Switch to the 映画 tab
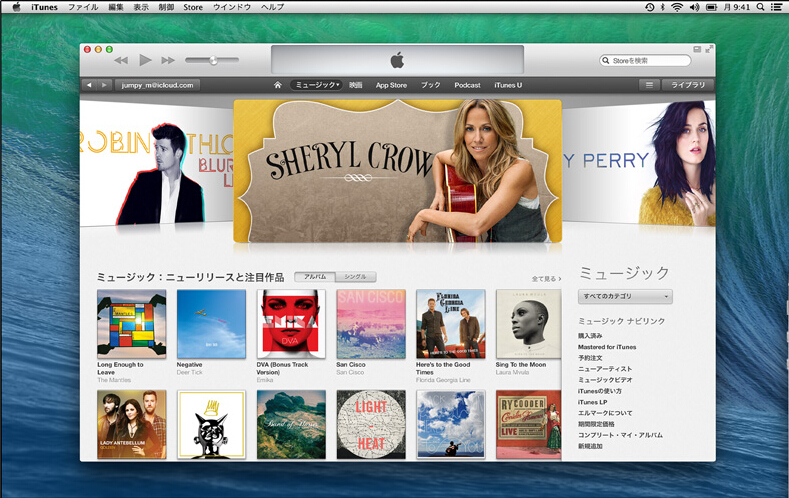Screen dimensions: 789x498 click(x=356, y=85)
